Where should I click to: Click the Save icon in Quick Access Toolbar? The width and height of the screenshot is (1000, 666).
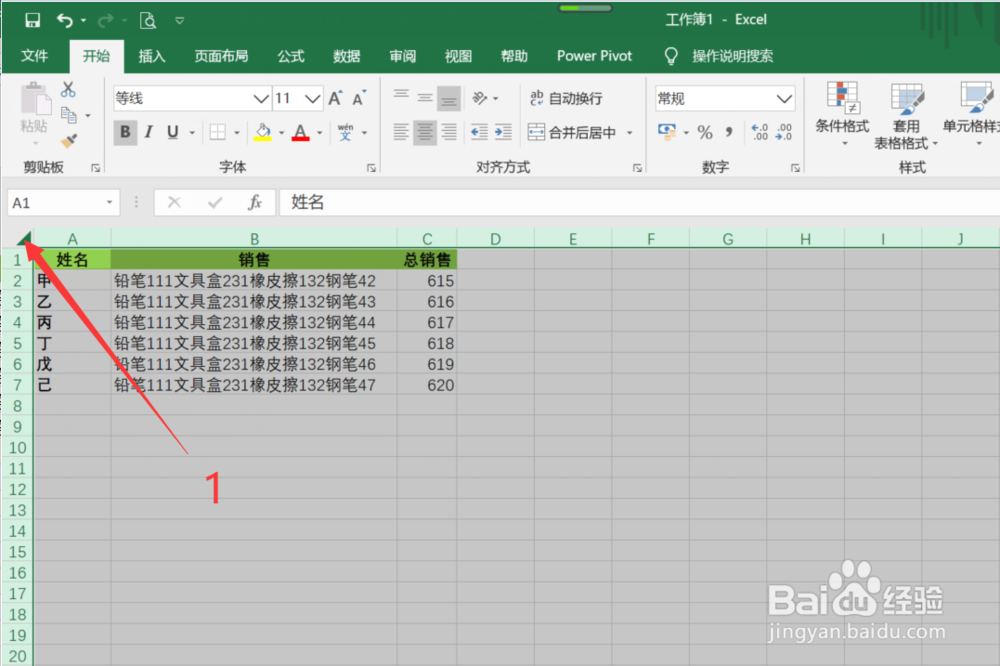pos(32,18)
